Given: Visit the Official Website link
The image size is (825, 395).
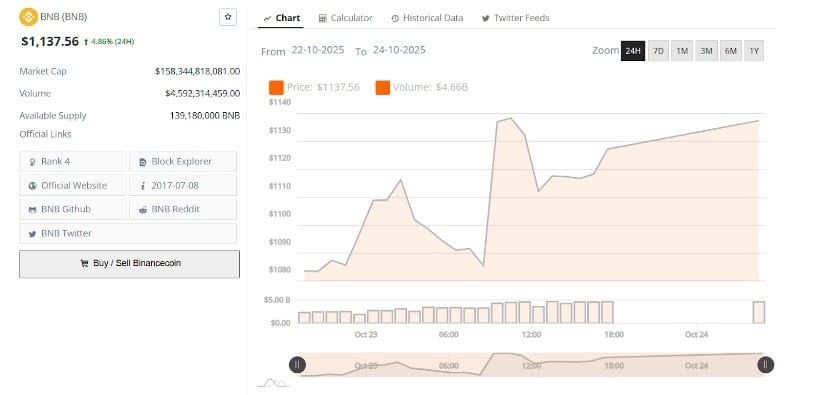Looking at the screenshot, I should click(x=73, y=185).
